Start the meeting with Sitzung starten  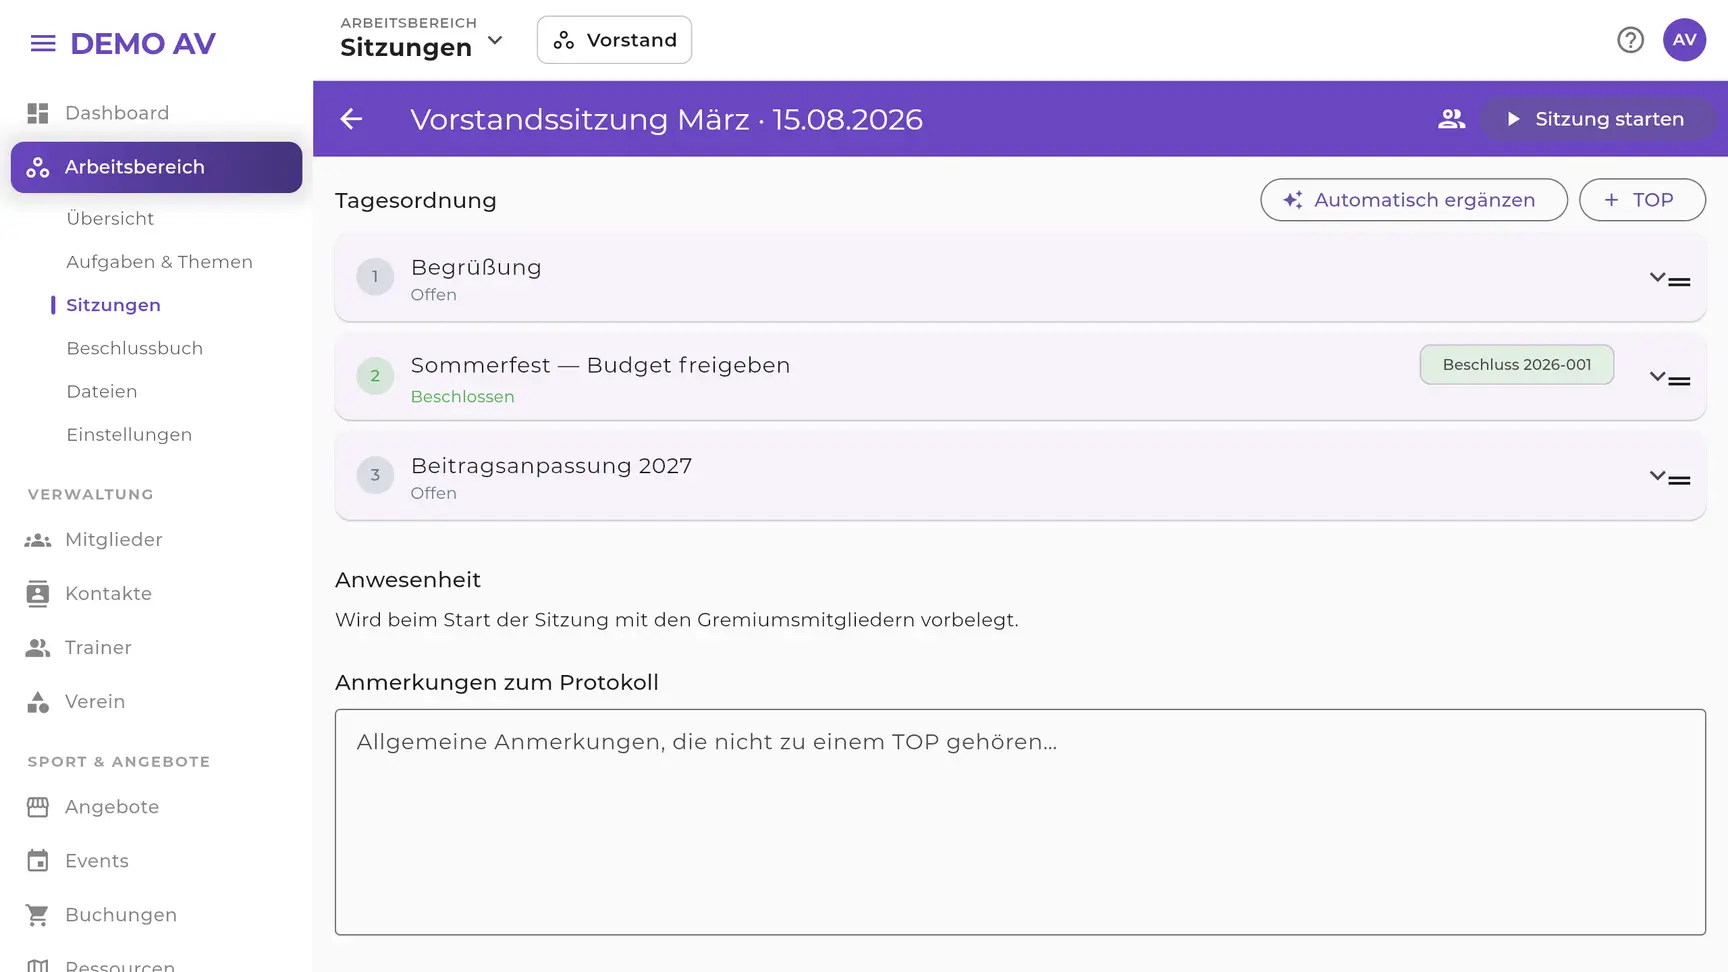point(1597,119)
